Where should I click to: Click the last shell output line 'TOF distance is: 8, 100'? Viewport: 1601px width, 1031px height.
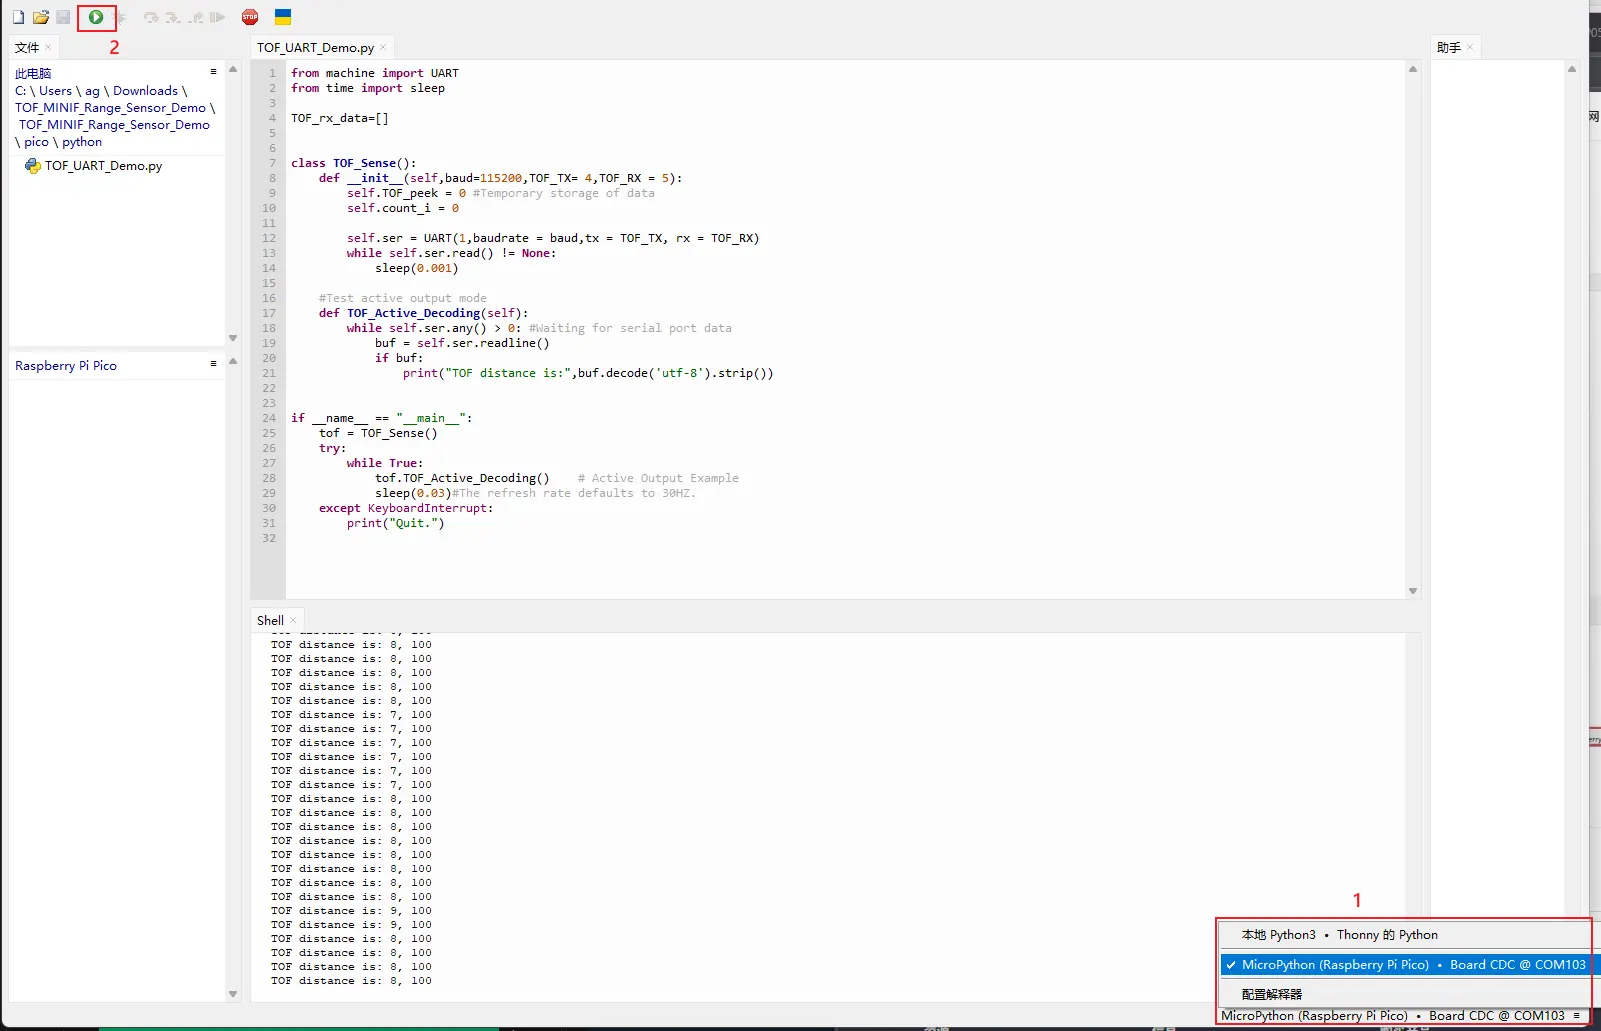[x=351, y=981]
